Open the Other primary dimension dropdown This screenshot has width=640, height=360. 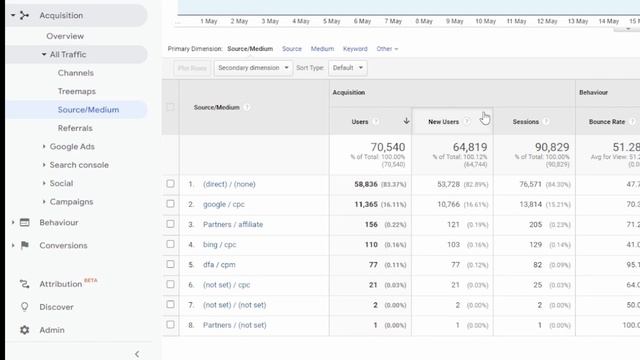[x=387, y=49]
